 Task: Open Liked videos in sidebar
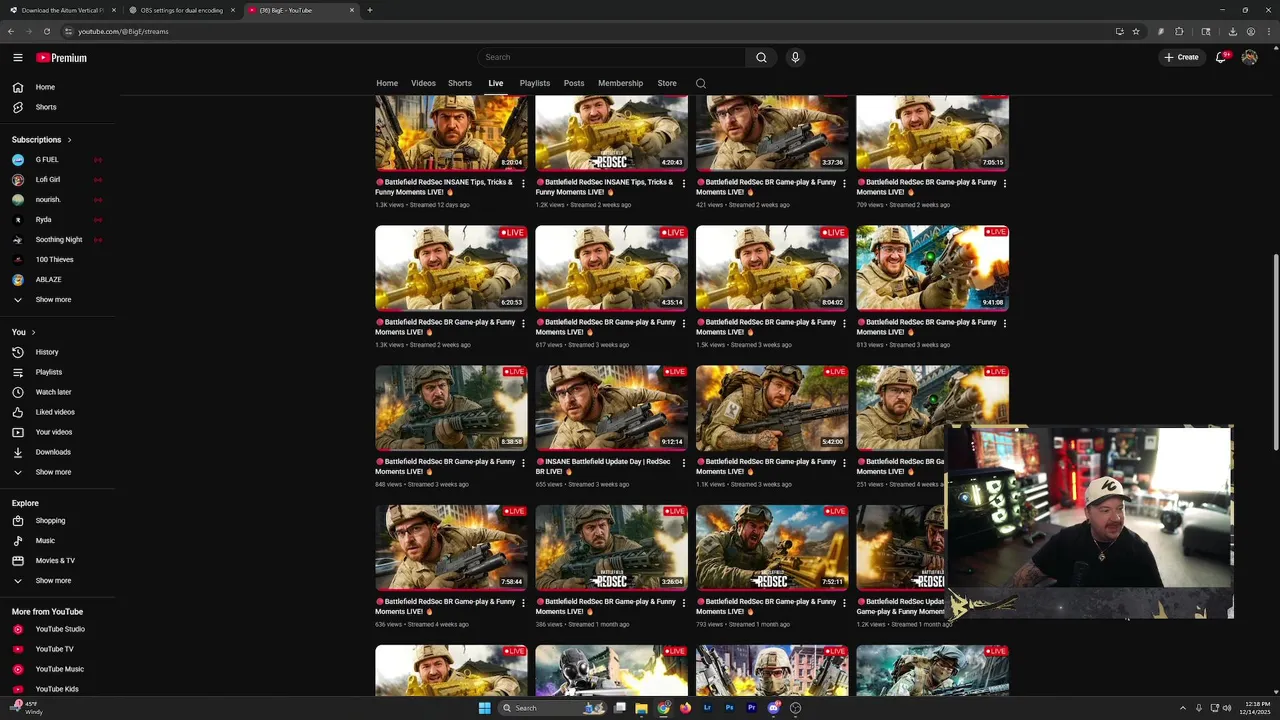(57, 412)
